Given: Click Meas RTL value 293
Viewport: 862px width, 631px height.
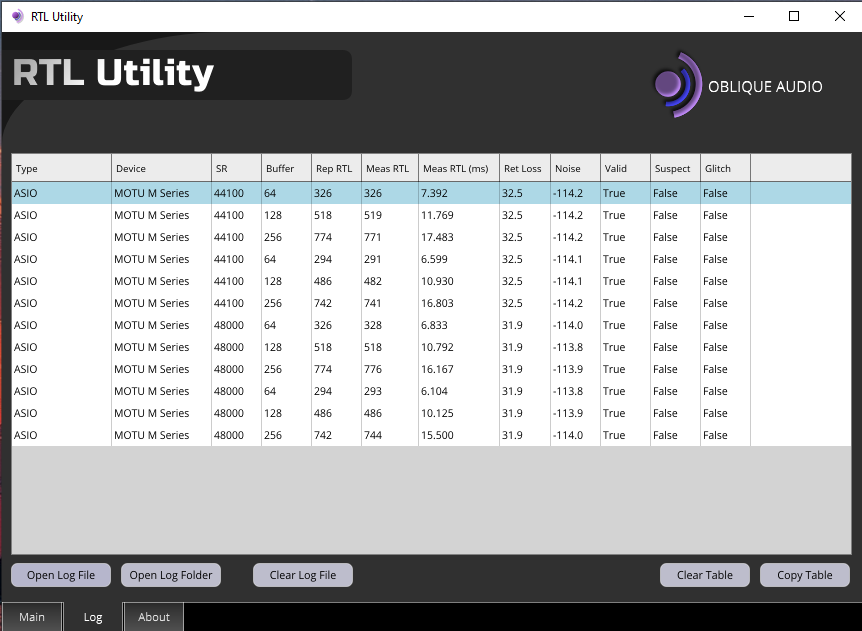Looking at the screenshot, I should [373, 391].
